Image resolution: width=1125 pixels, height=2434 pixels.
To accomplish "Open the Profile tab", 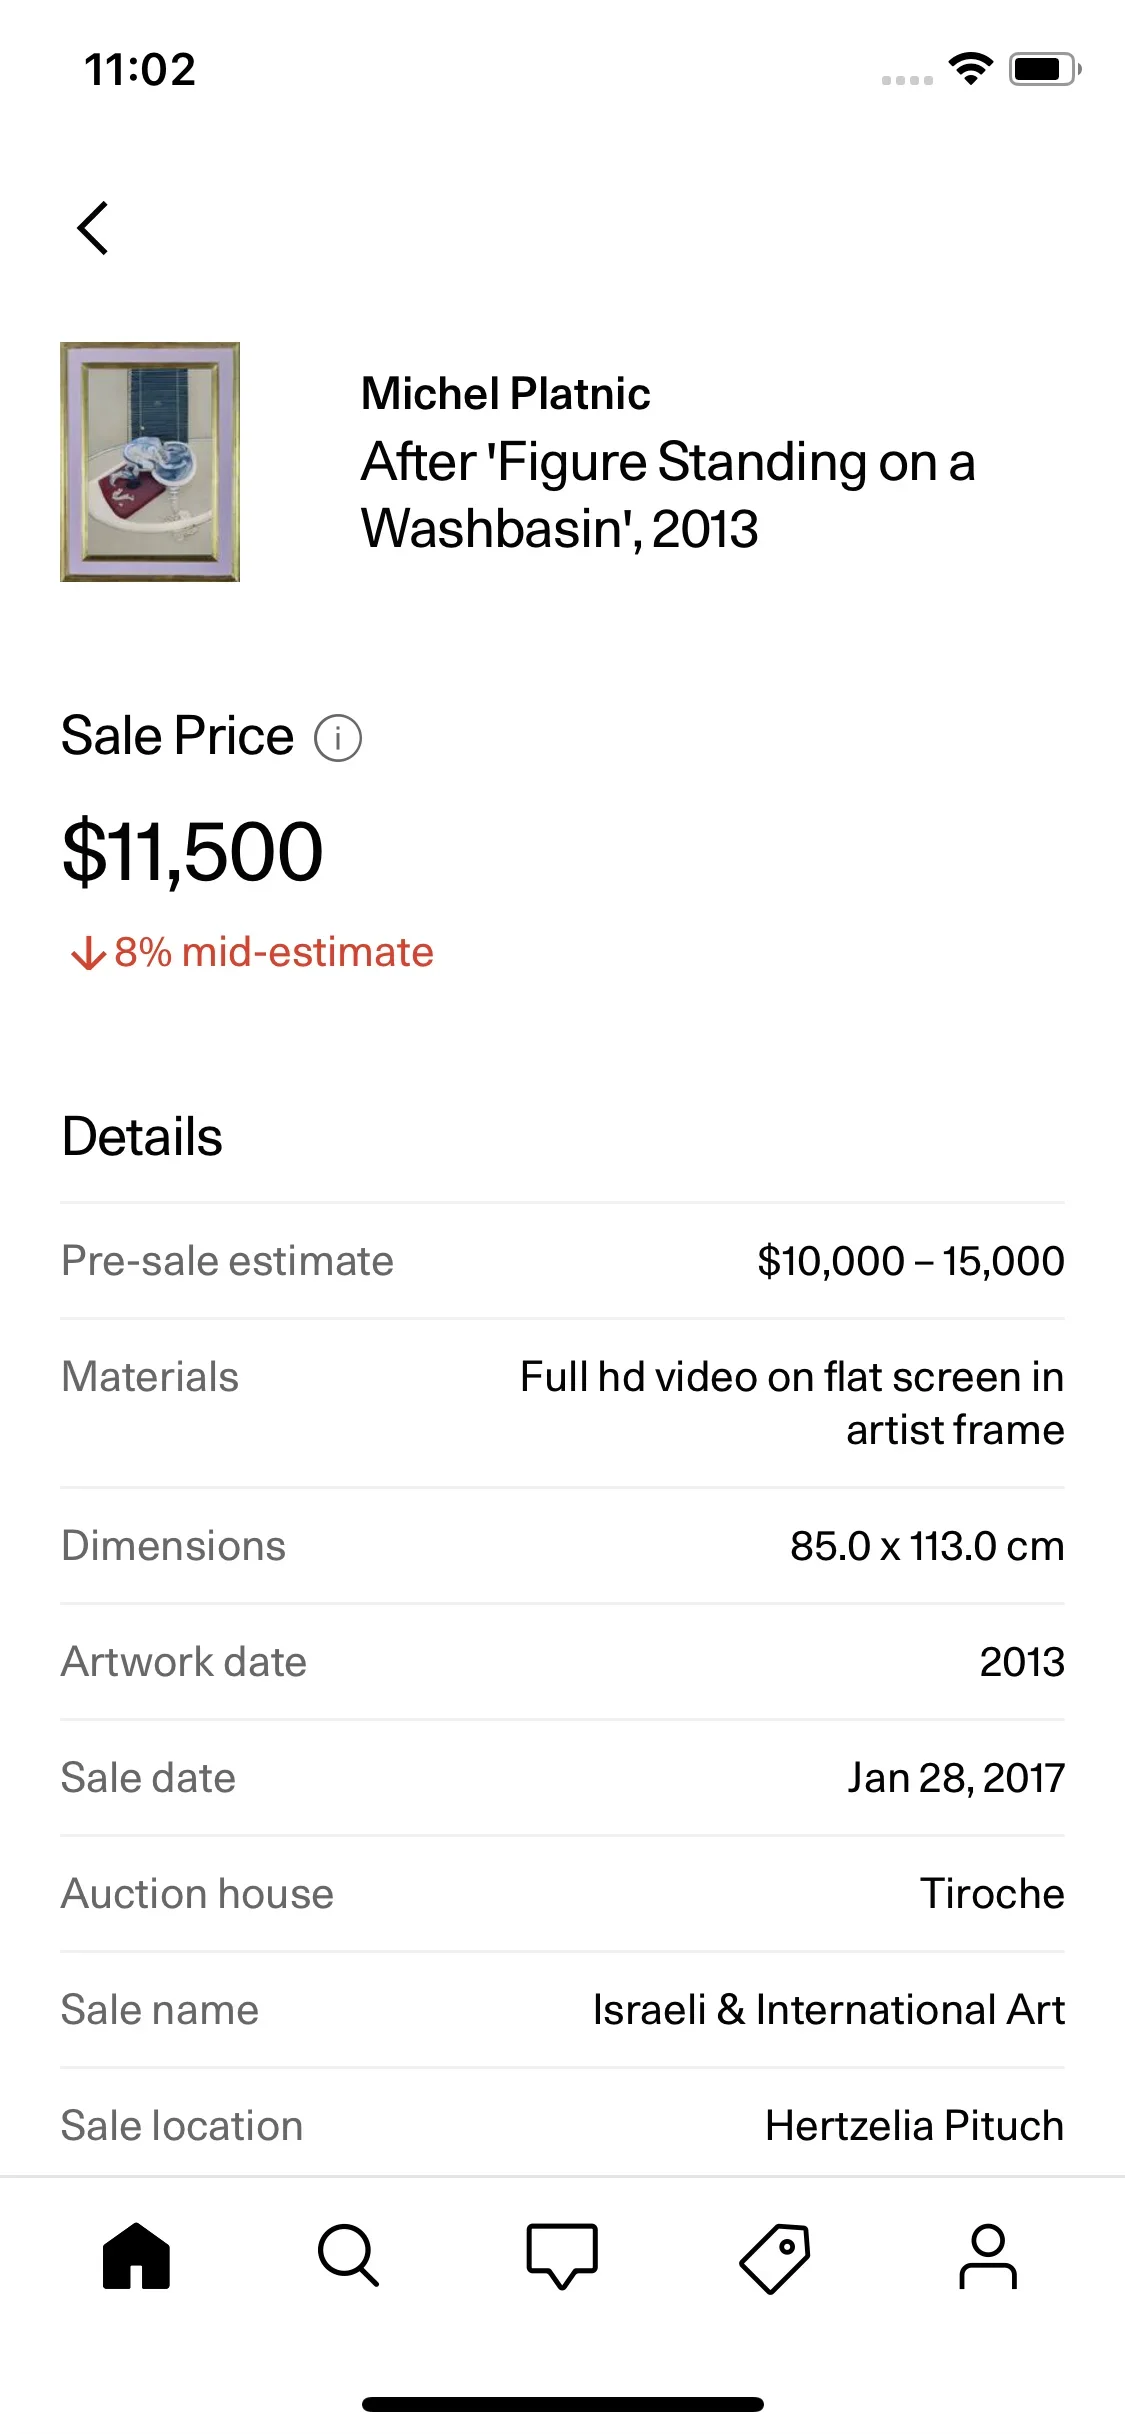I will (x=988, y=2256).
